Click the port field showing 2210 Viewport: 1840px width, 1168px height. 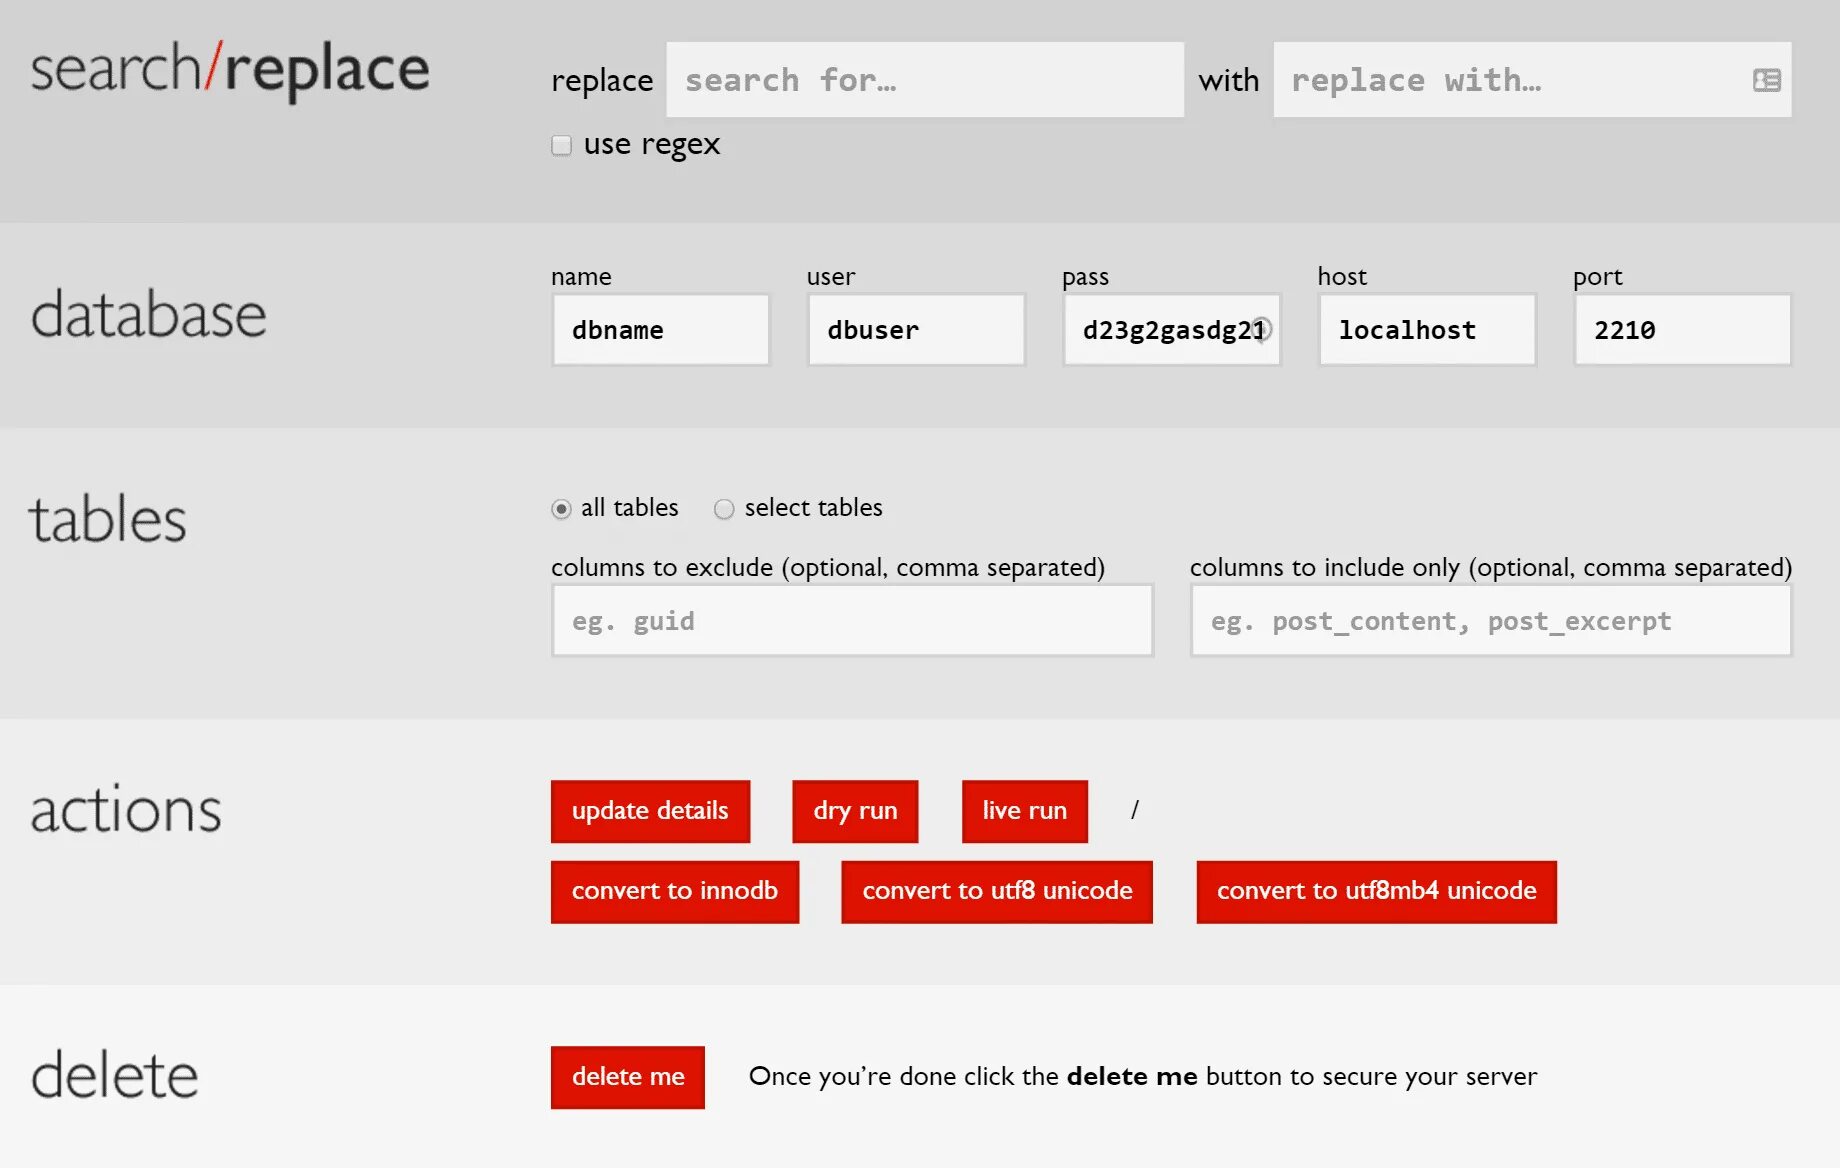[x=1683, y=330]
